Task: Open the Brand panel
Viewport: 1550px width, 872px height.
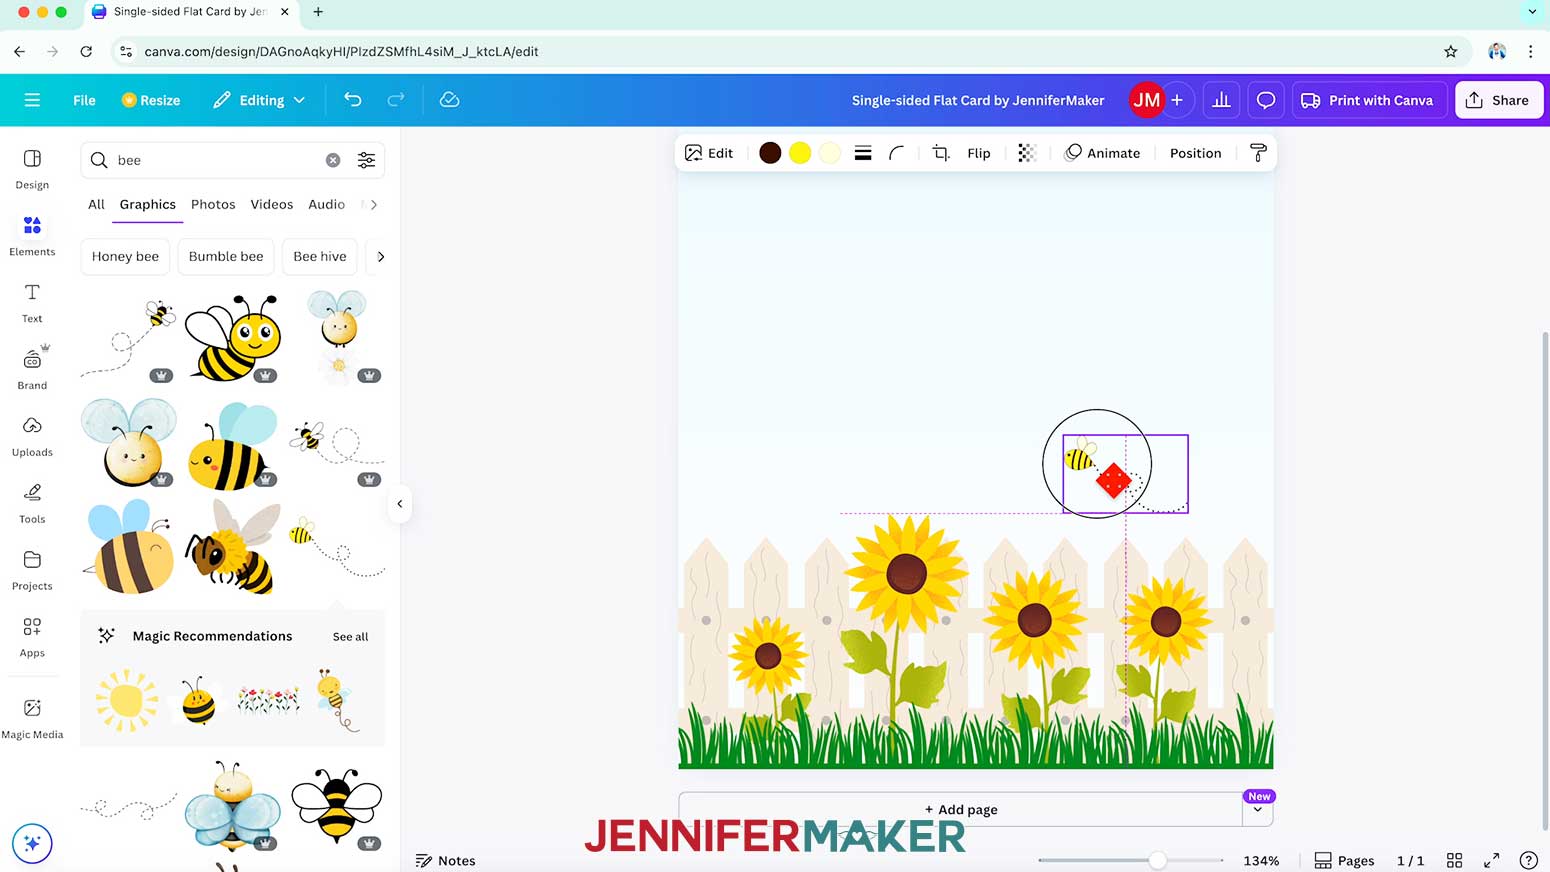Action: pos(32,369)
